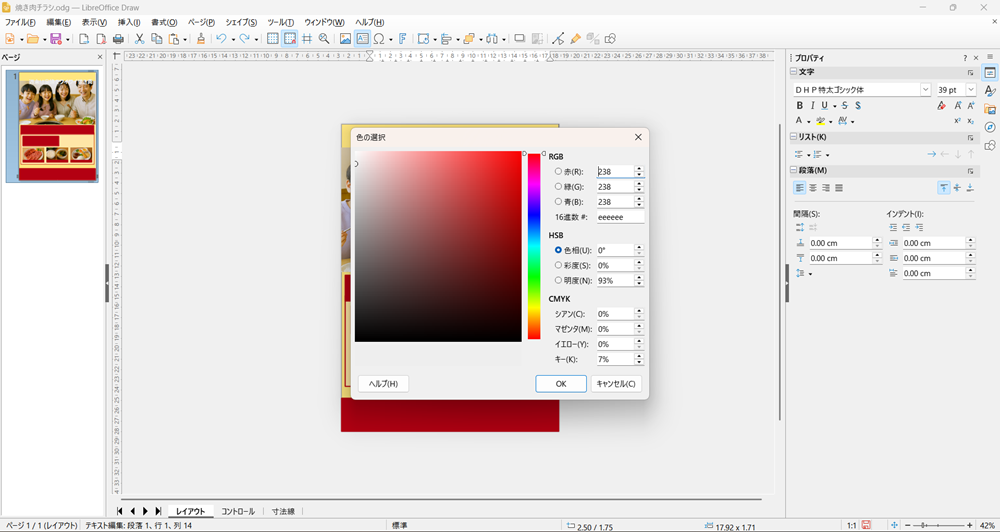The width and height of the screenshot is (1000, 532).
Task: Click the Helplines while moving icon
Action: point(307,38)
